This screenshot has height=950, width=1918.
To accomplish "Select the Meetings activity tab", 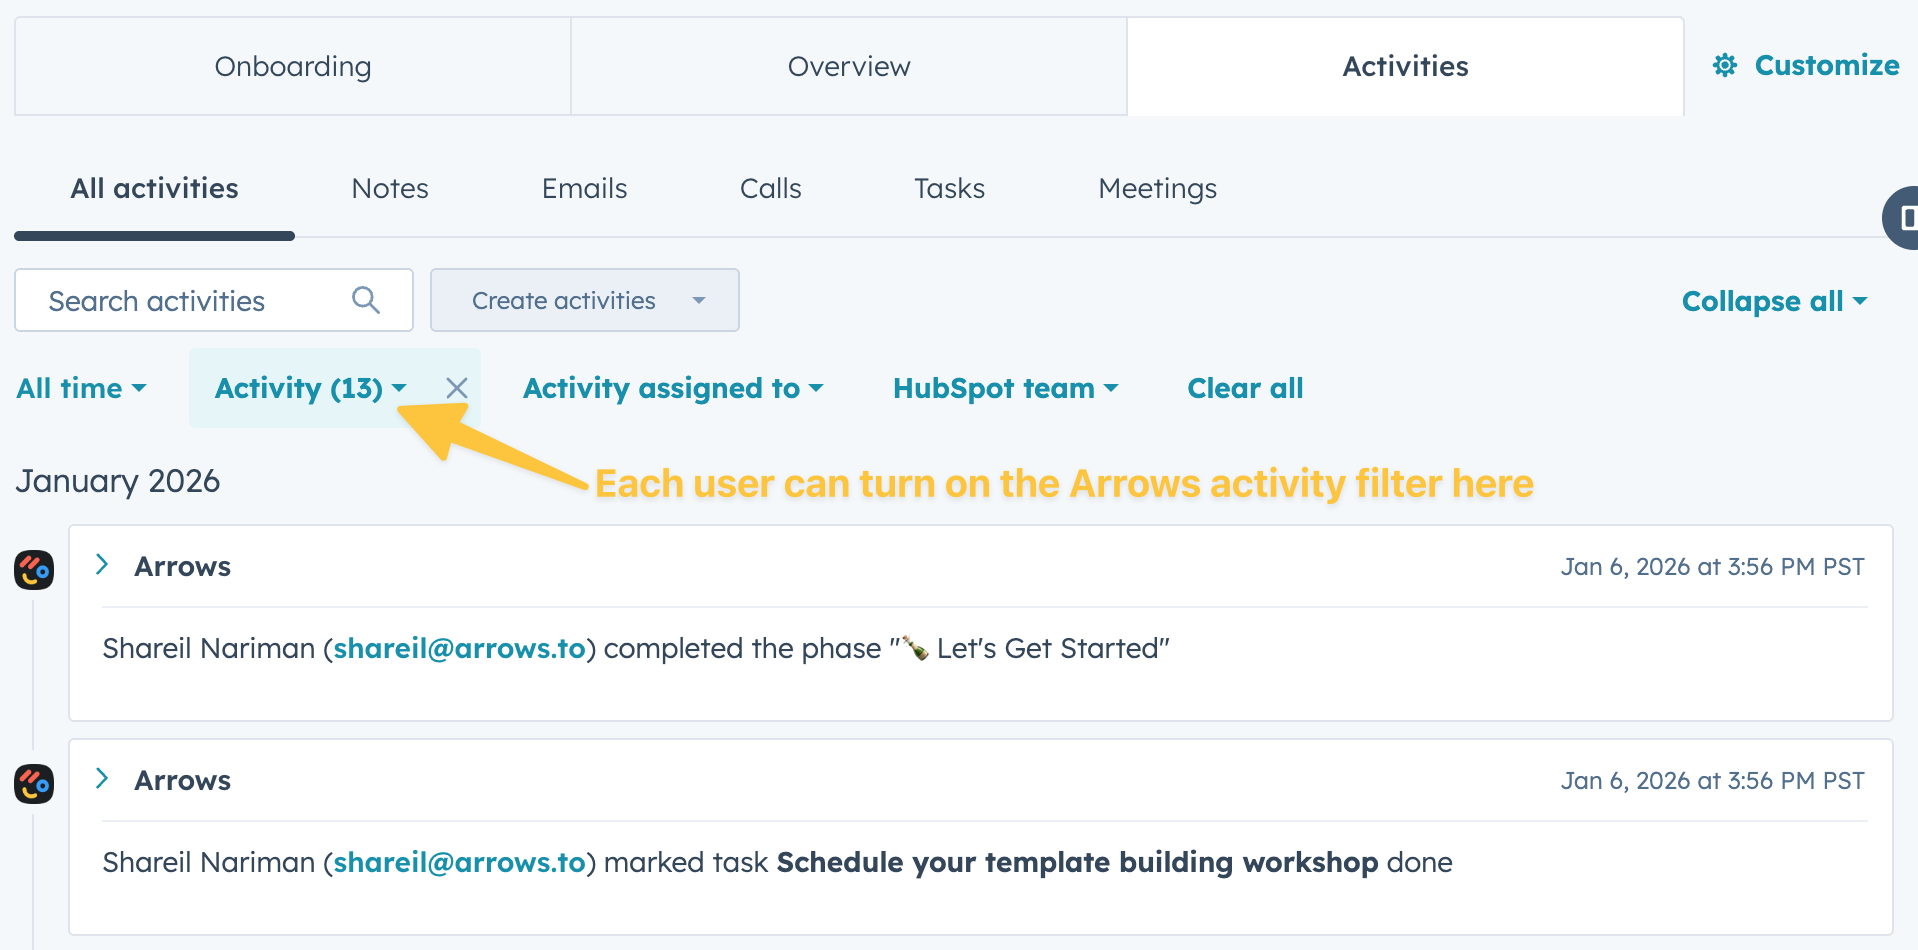I will click(x=1157, y=188).
